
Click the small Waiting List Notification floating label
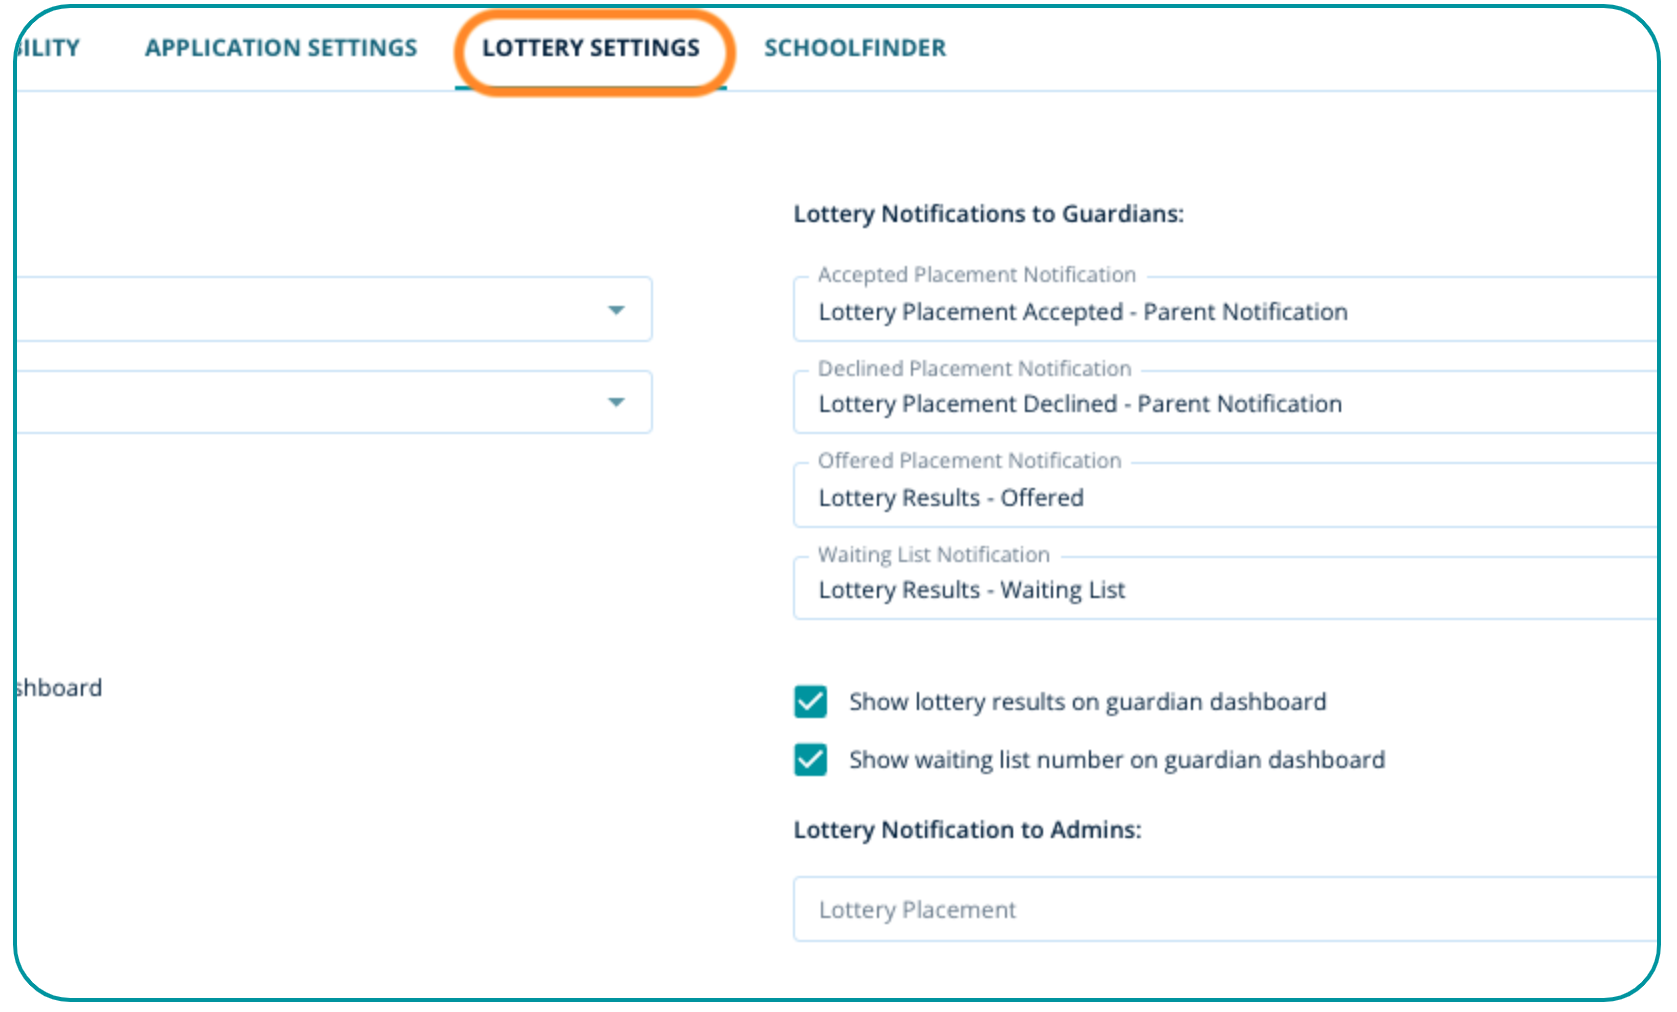coord(934,555)
